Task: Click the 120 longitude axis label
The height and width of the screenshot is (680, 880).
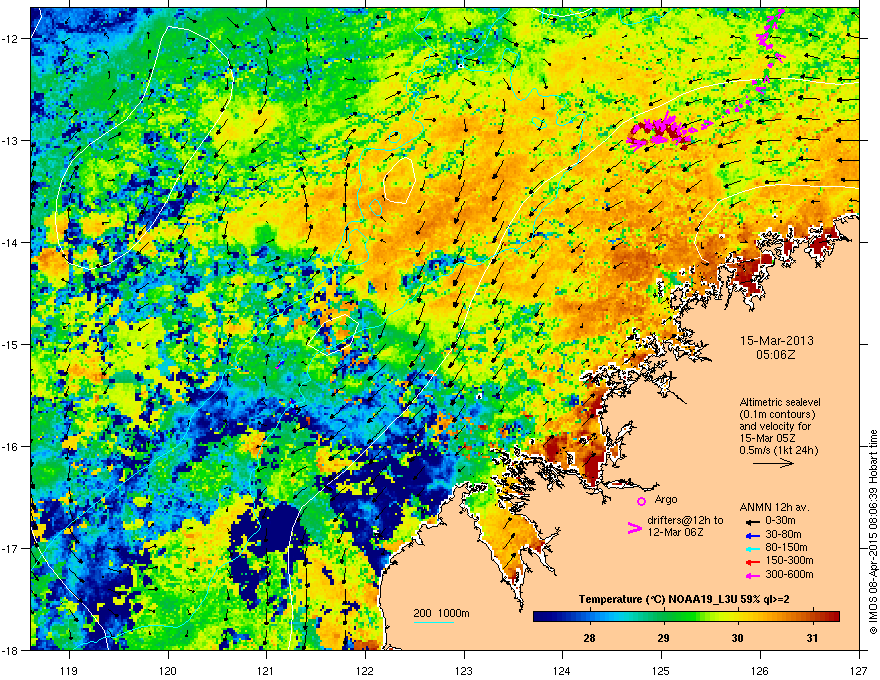Action: [168, 670]
